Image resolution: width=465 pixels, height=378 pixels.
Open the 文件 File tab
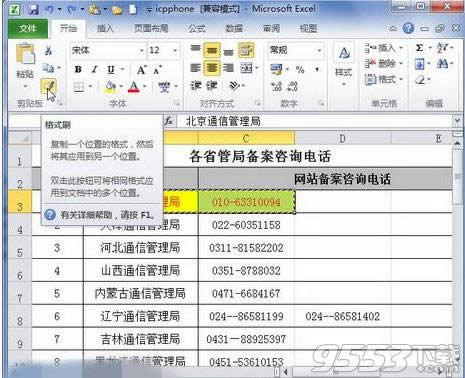pyautogui.click(x=27, y=28)
